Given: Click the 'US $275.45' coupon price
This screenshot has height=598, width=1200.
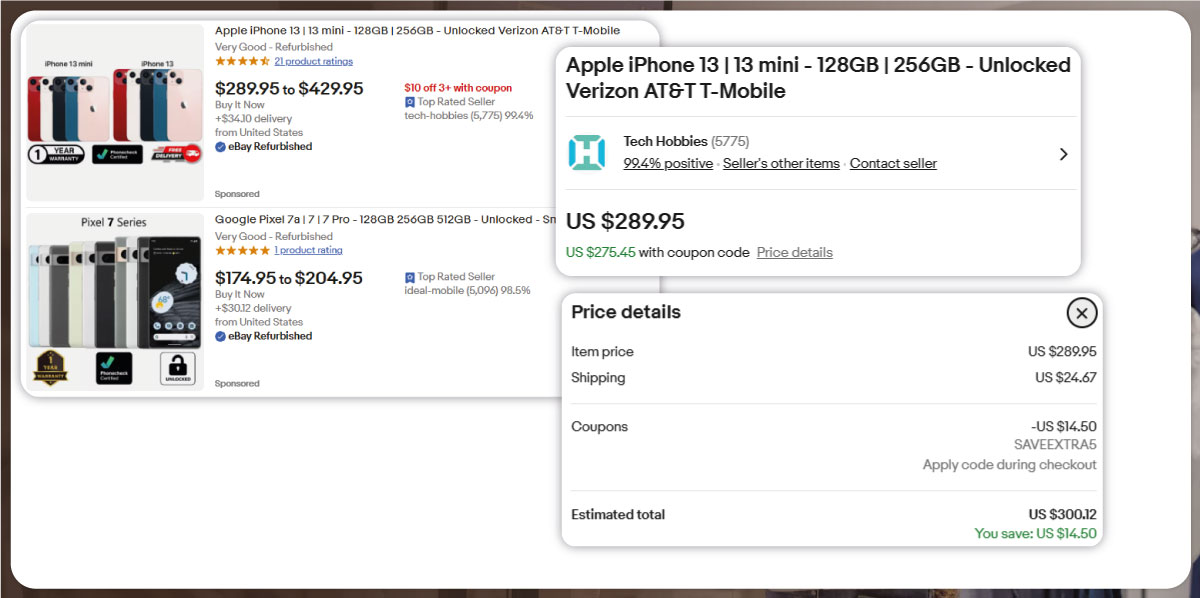Looking at the screenshot, I should click(600, 252).
